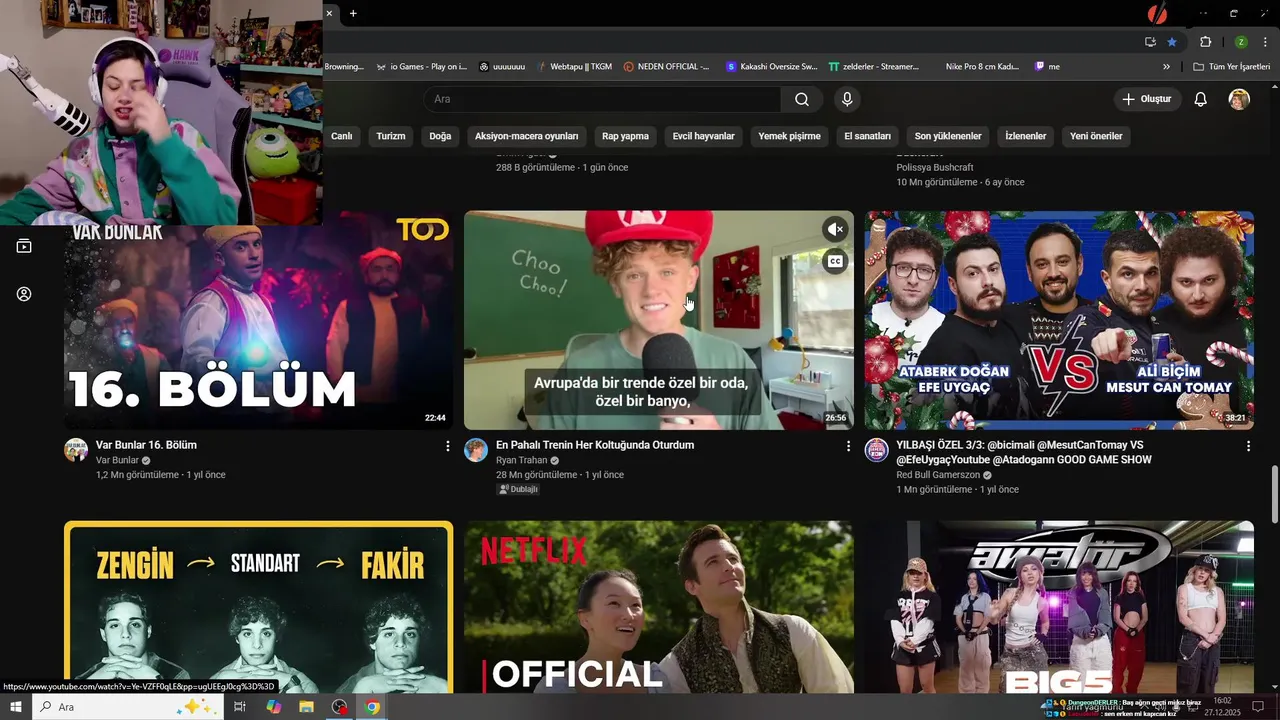Start voice search with the microphone icon

pyautogui.click(x=847, y=99)
